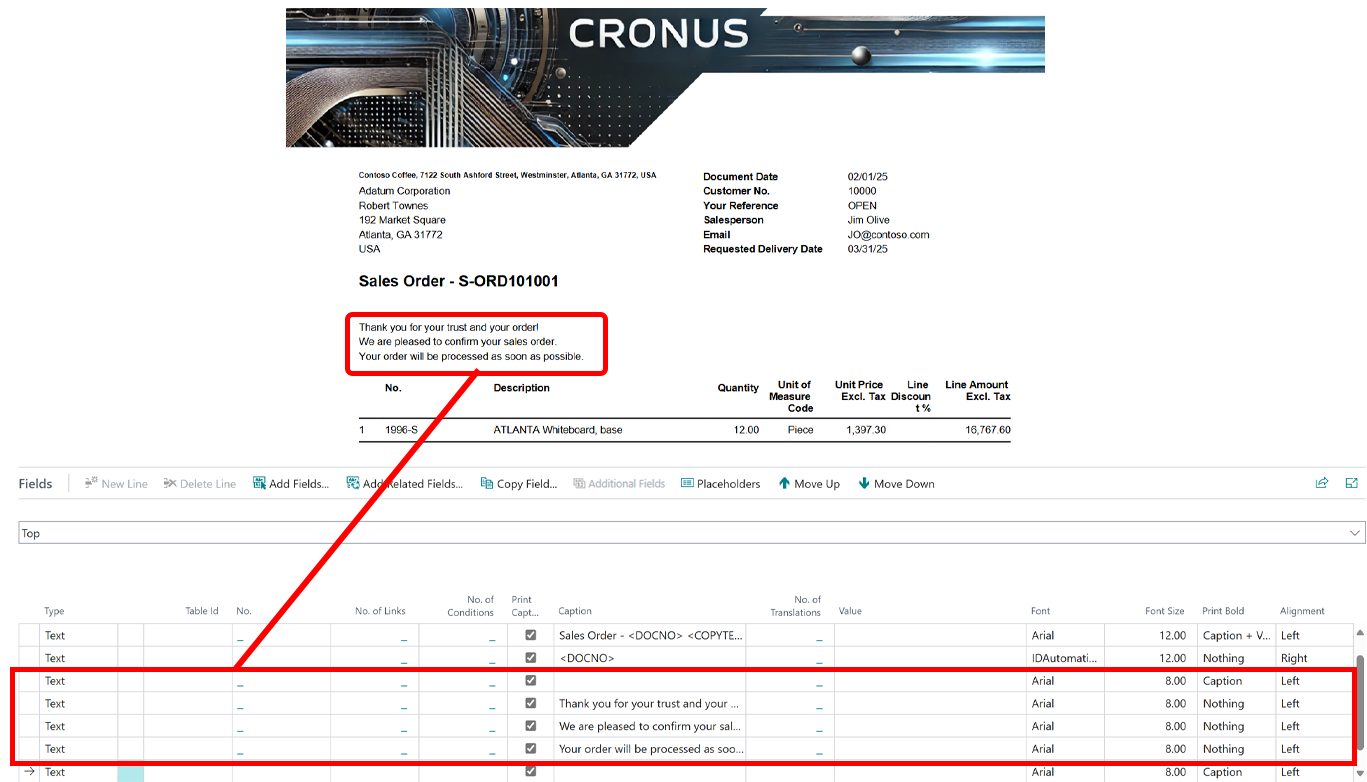Click the Copy Field action icon

click(x=487, y=484)
